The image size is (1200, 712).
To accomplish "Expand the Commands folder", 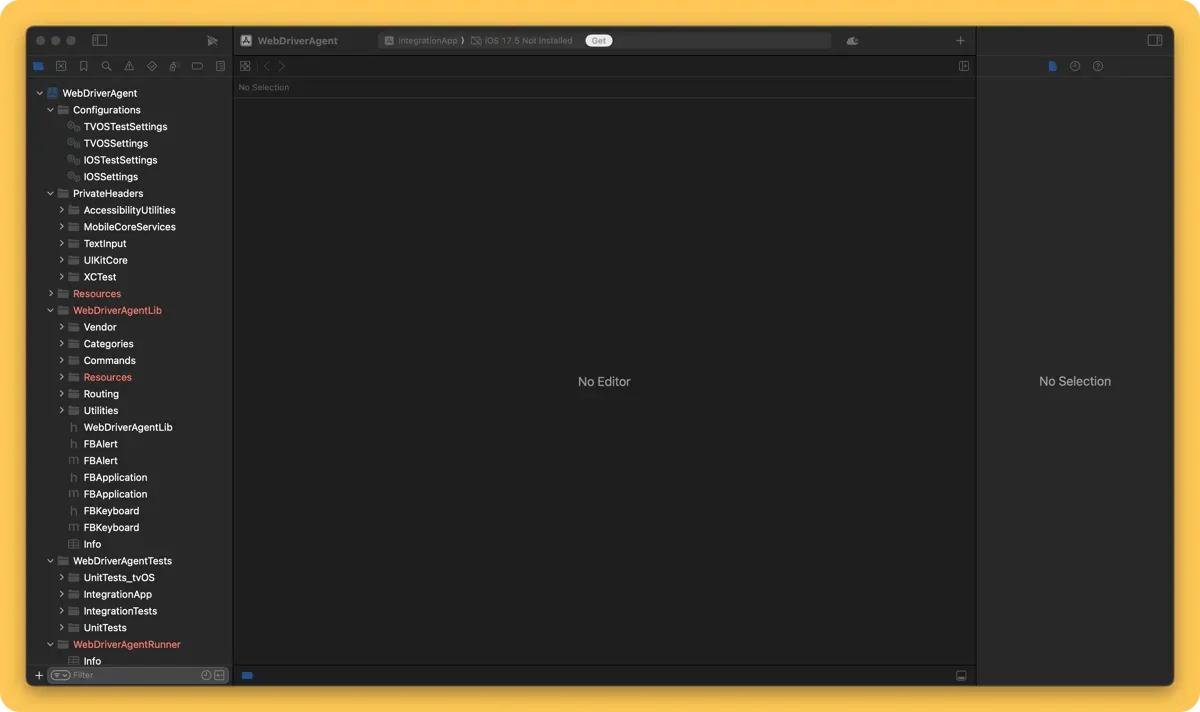I will [62, 361].
